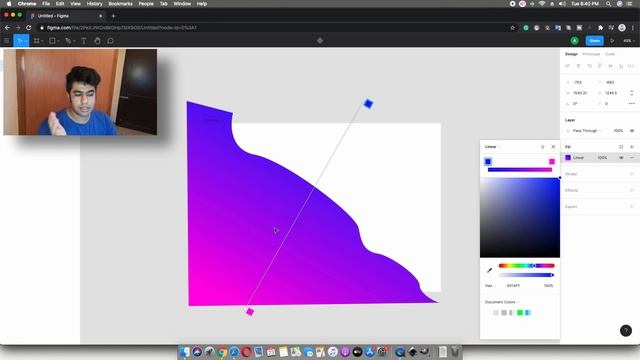640x360 pixels.
Task: Open the History menu
Action: [x=94, y=4]
